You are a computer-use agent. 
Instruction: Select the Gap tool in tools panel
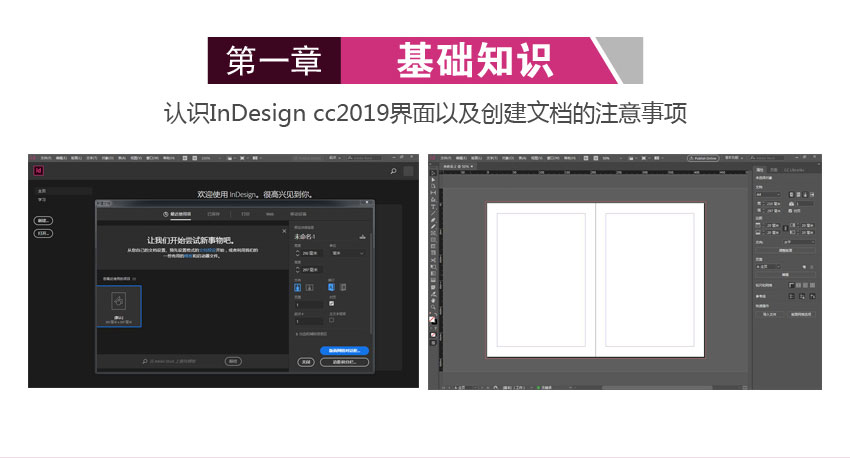[x=433, y=192]
